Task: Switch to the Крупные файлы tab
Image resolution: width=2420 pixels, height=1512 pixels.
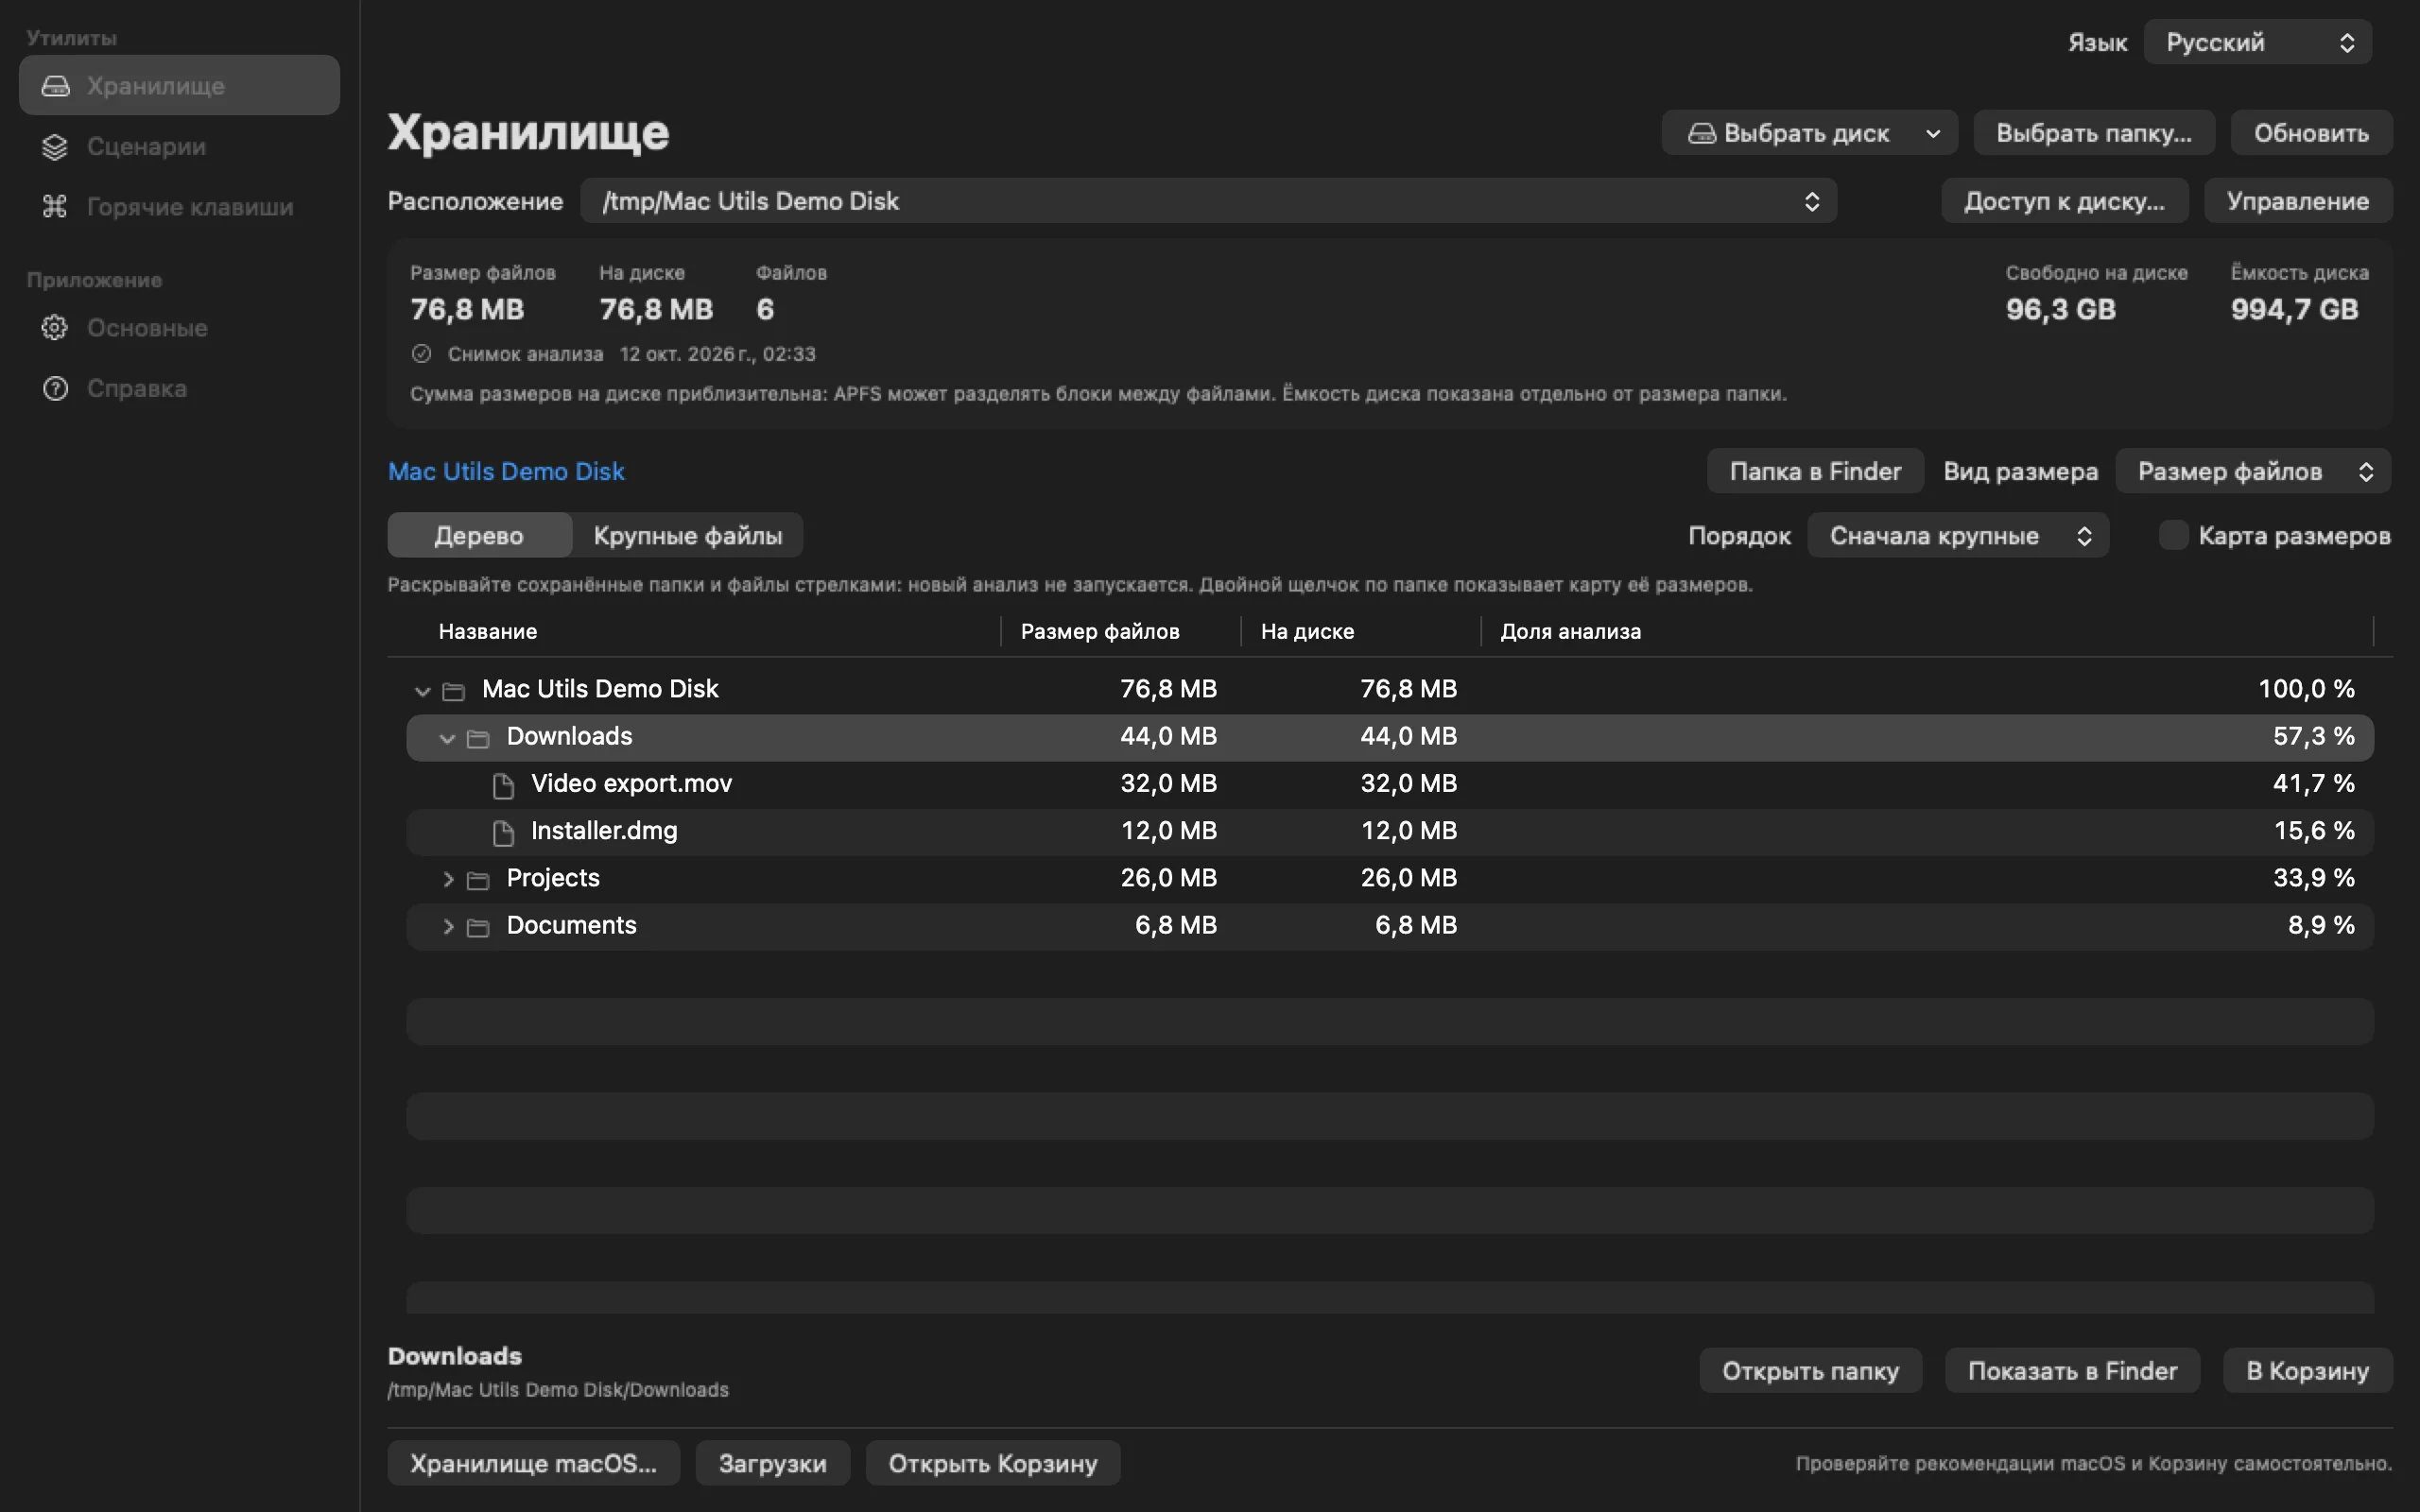Action: tap(688, 536)
